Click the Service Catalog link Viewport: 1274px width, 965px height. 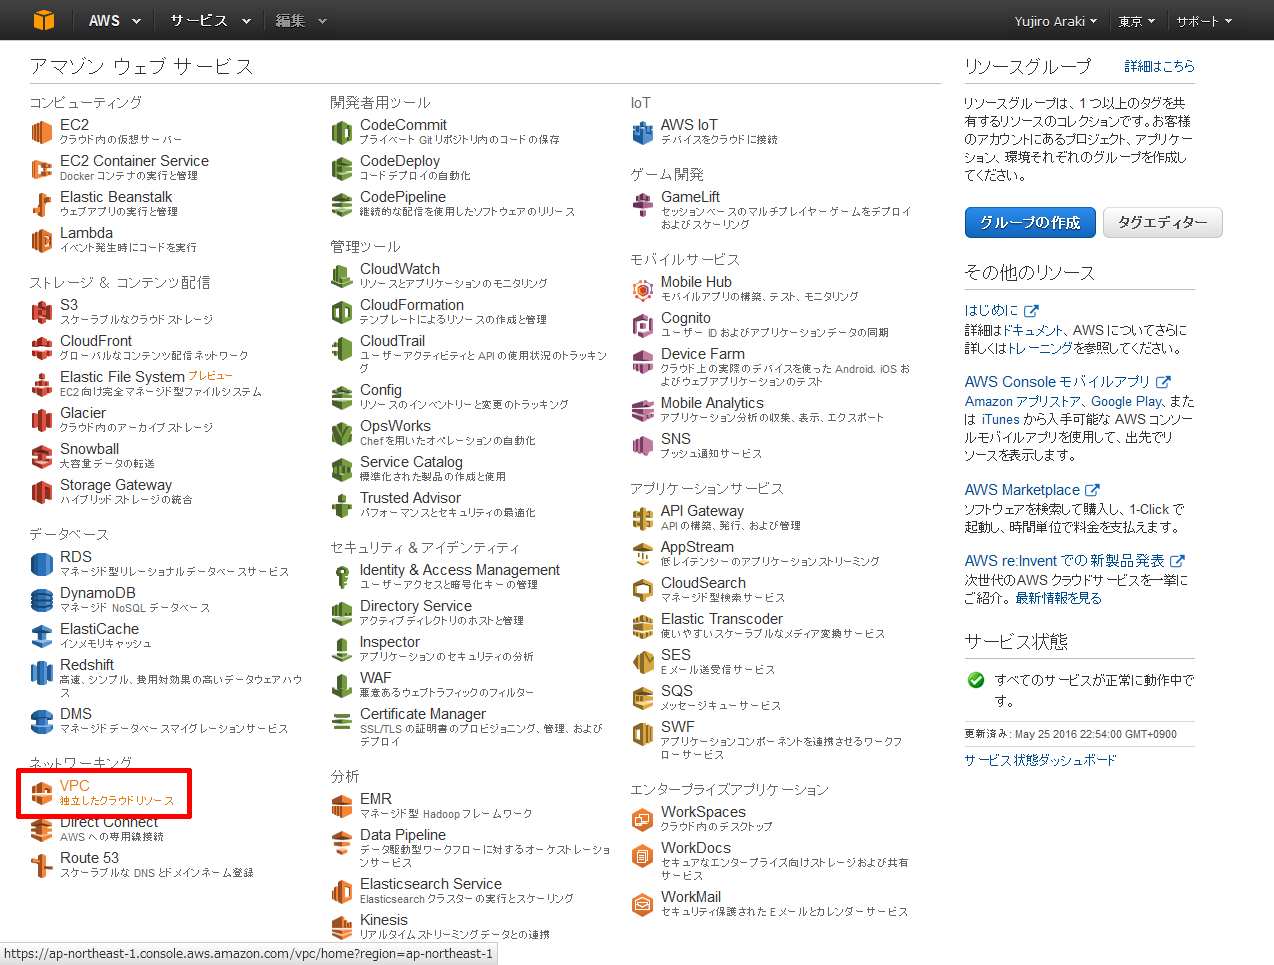click(x=411, y=462)
